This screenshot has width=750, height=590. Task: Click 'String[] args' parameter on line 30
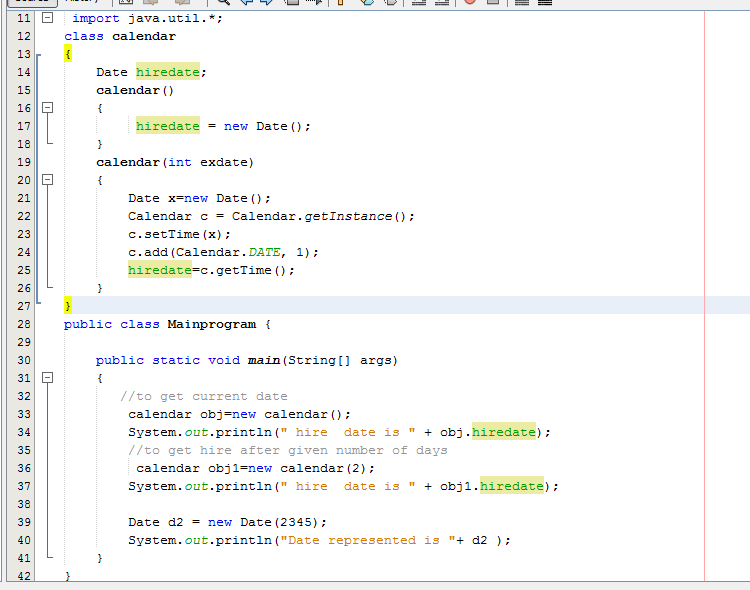(339, 360)
